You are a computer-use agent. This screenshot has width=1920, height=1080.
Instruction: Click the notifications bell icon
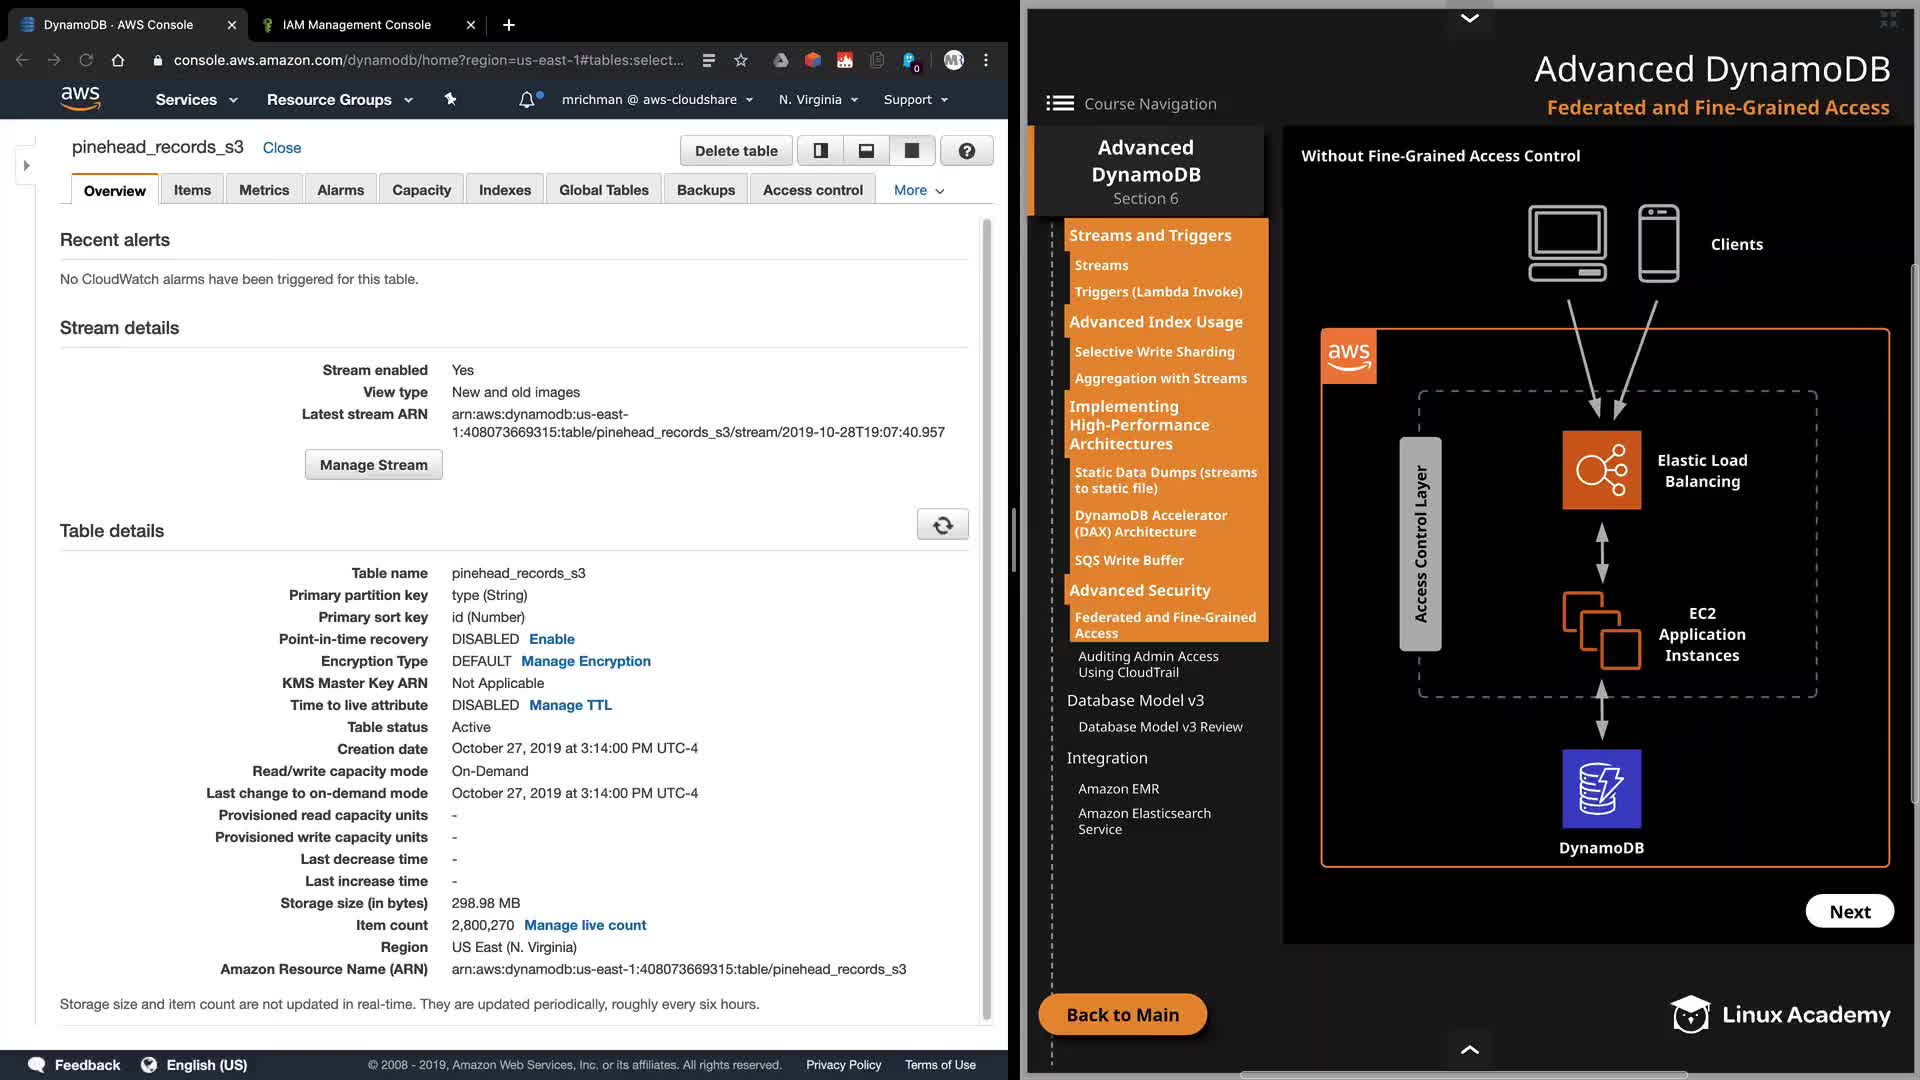[x=526, y=100]
